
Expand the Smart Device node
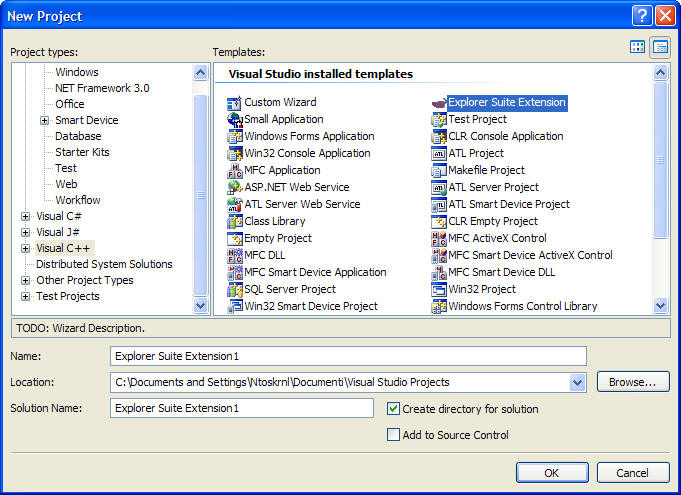(44, 120)
